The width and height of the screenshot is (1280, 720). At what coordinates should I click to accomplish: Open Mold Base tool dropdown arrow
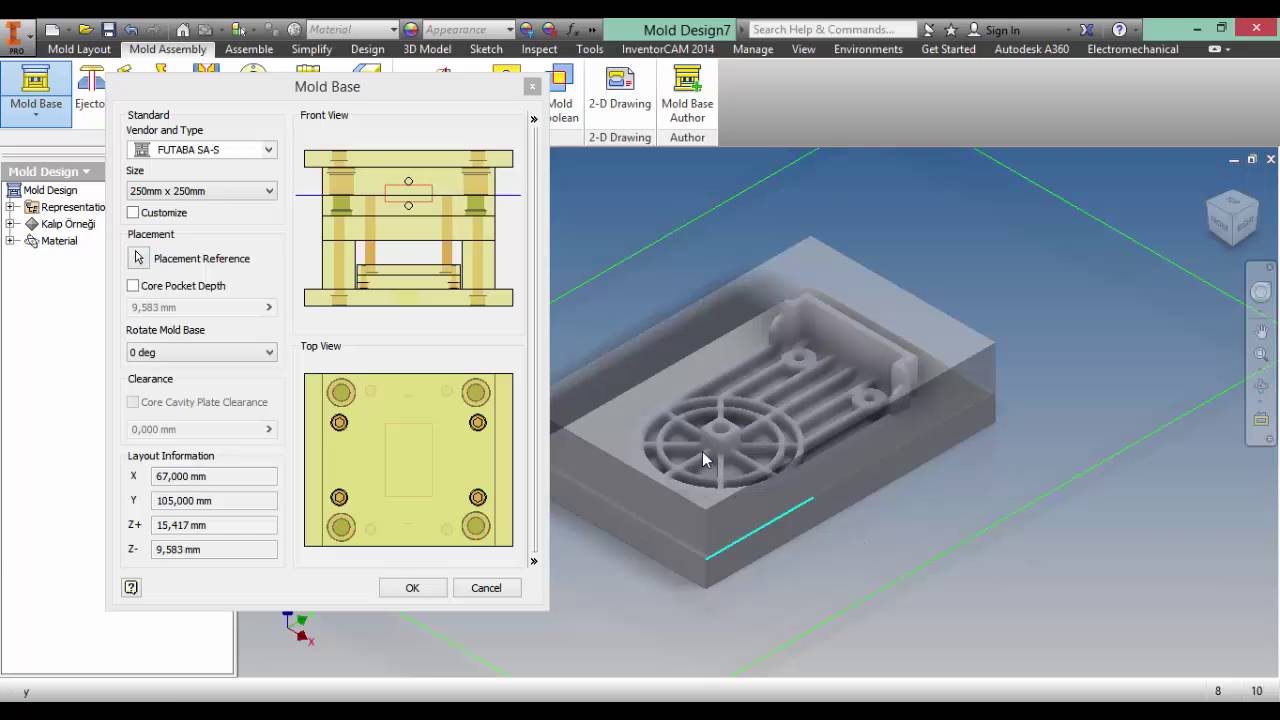coord(36,116)
